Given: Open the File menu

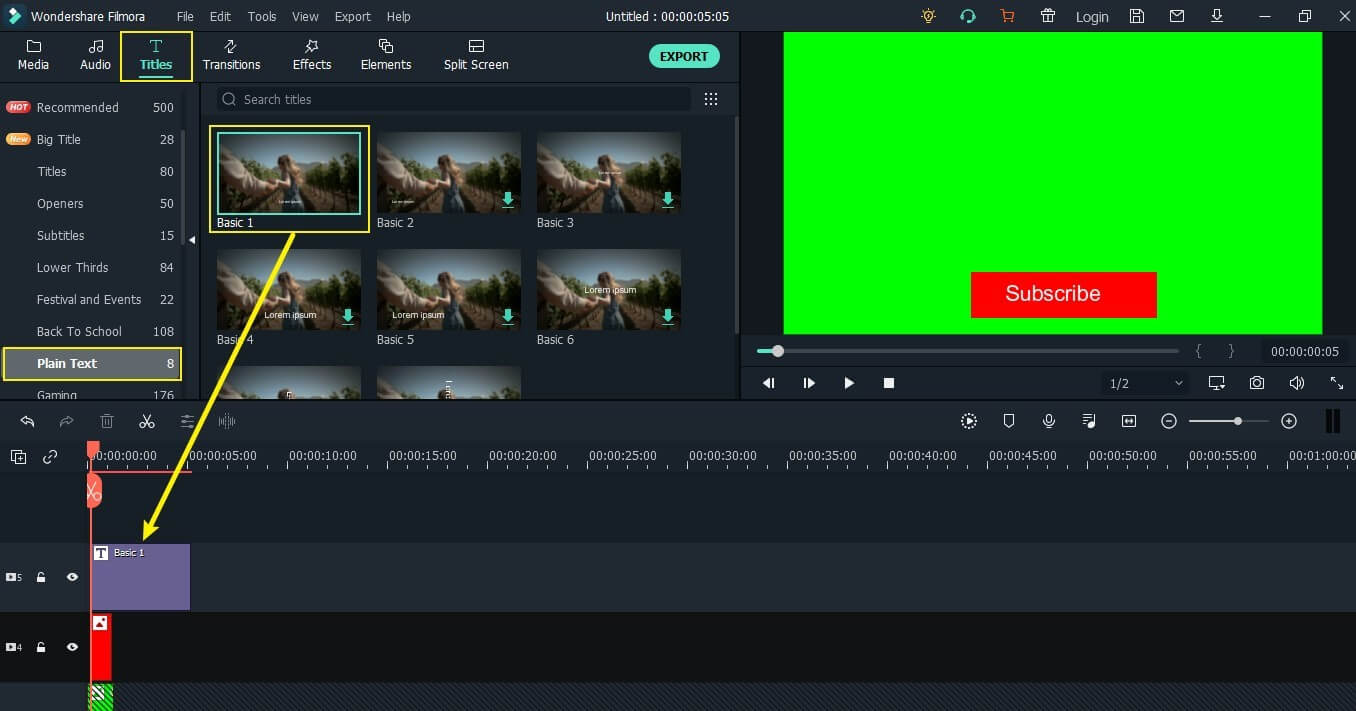Looking at the screenshot, I should (x=185, y=16).
